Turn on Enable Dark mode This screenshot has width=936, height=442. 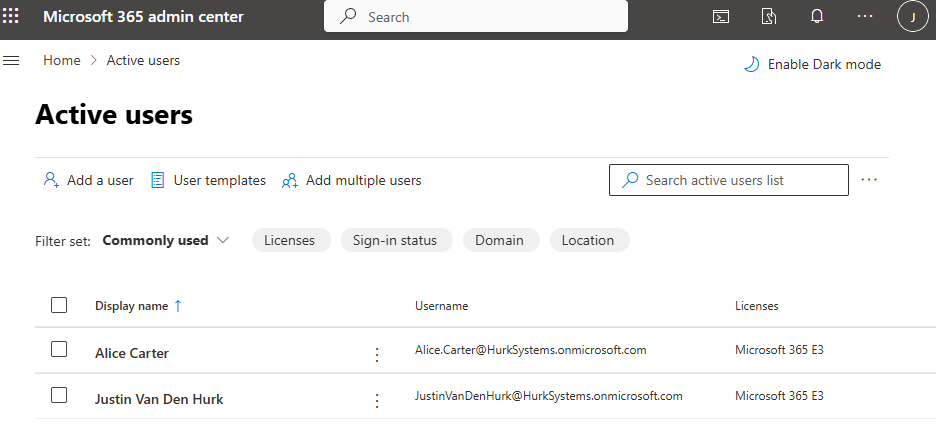point(812,65)
